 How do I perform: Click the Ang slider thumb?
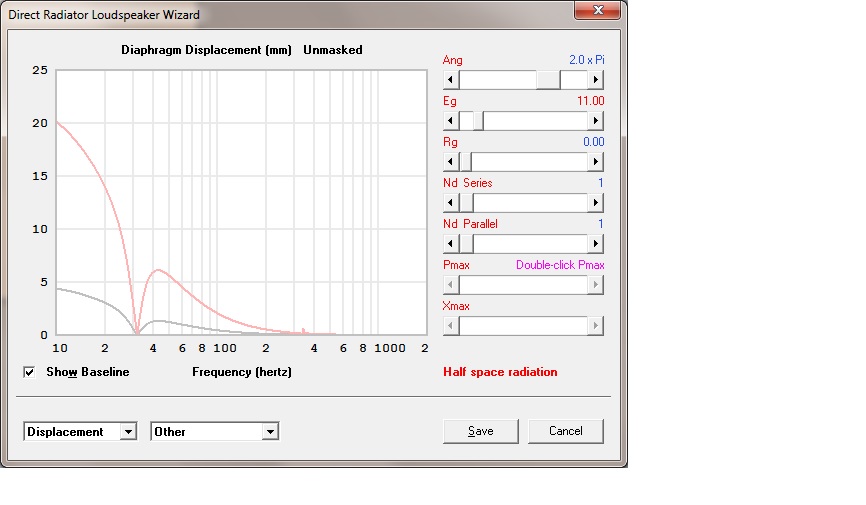click(x=548, y=80)
